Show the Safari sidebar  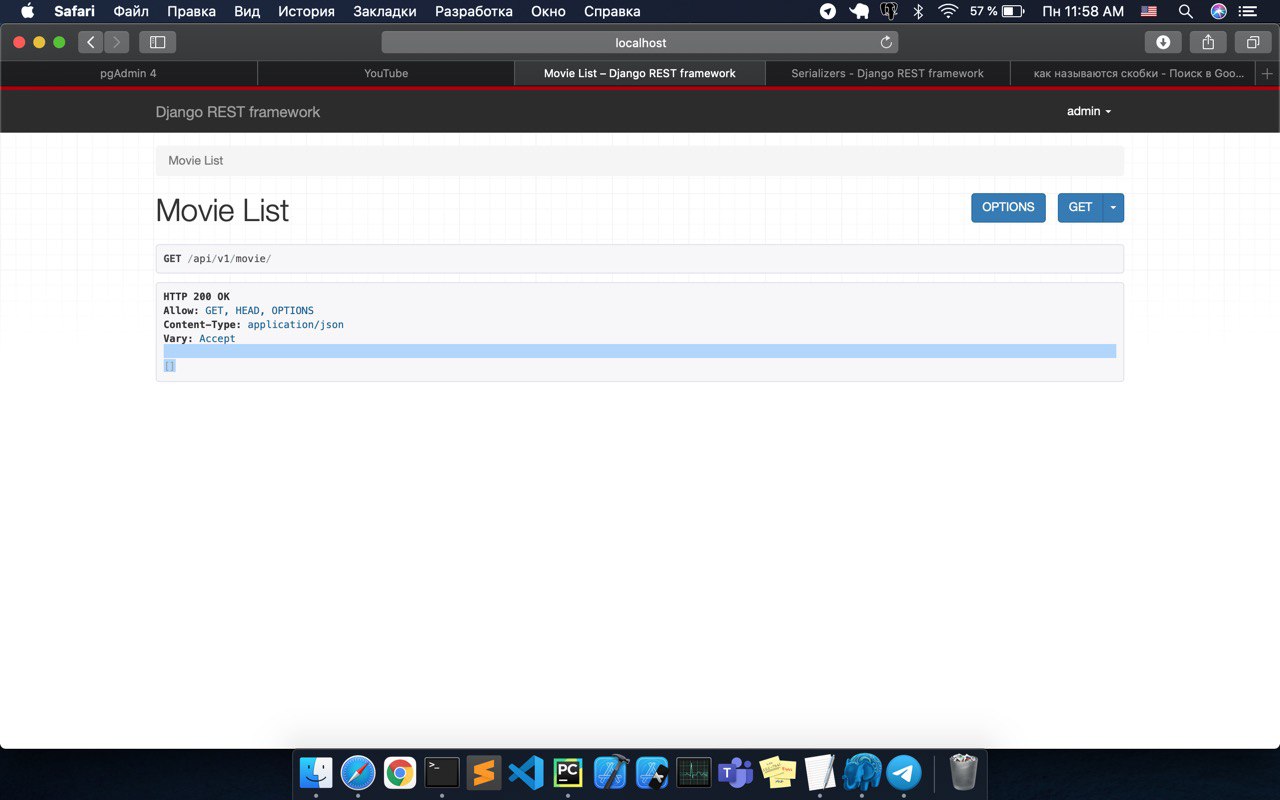tap(157, 42)
